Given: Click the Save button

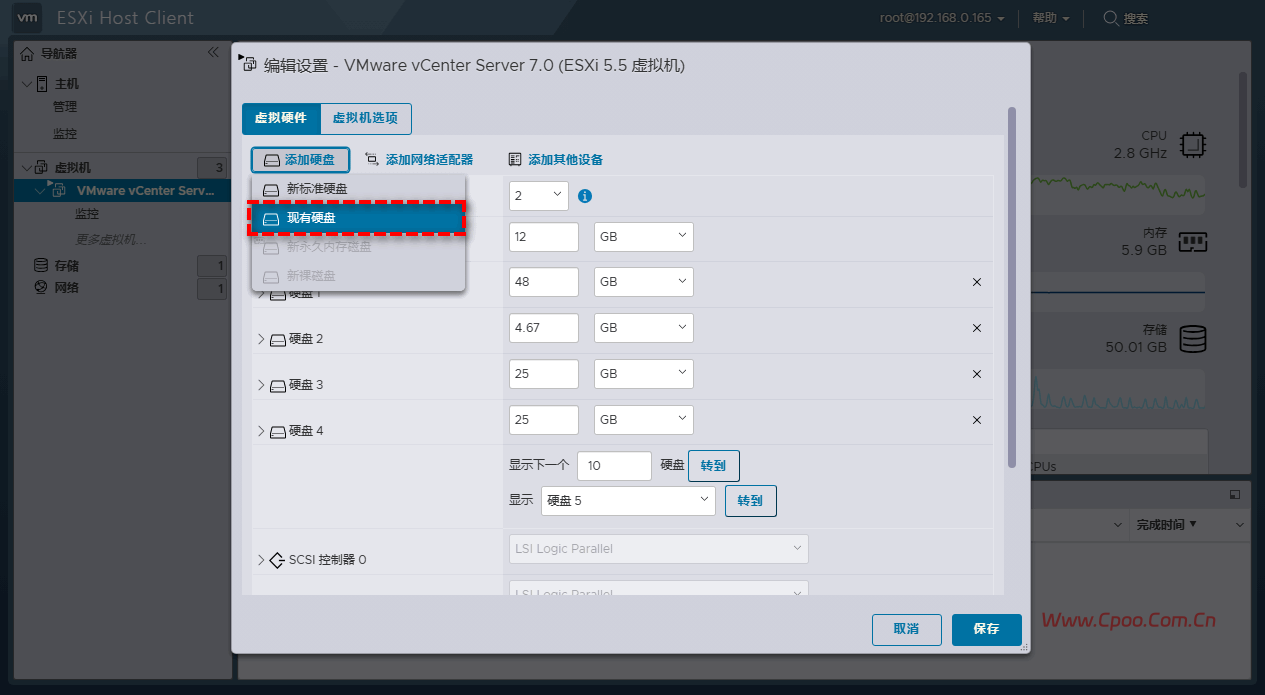Looking at the screenshot, I should [x=987, y=629].
